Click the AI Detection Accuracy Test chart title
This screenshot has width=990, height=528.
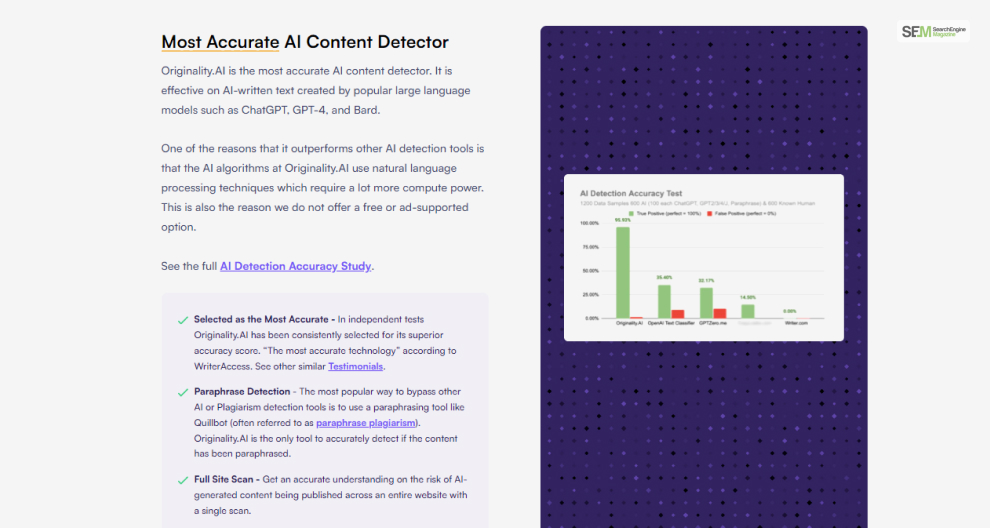631,193
